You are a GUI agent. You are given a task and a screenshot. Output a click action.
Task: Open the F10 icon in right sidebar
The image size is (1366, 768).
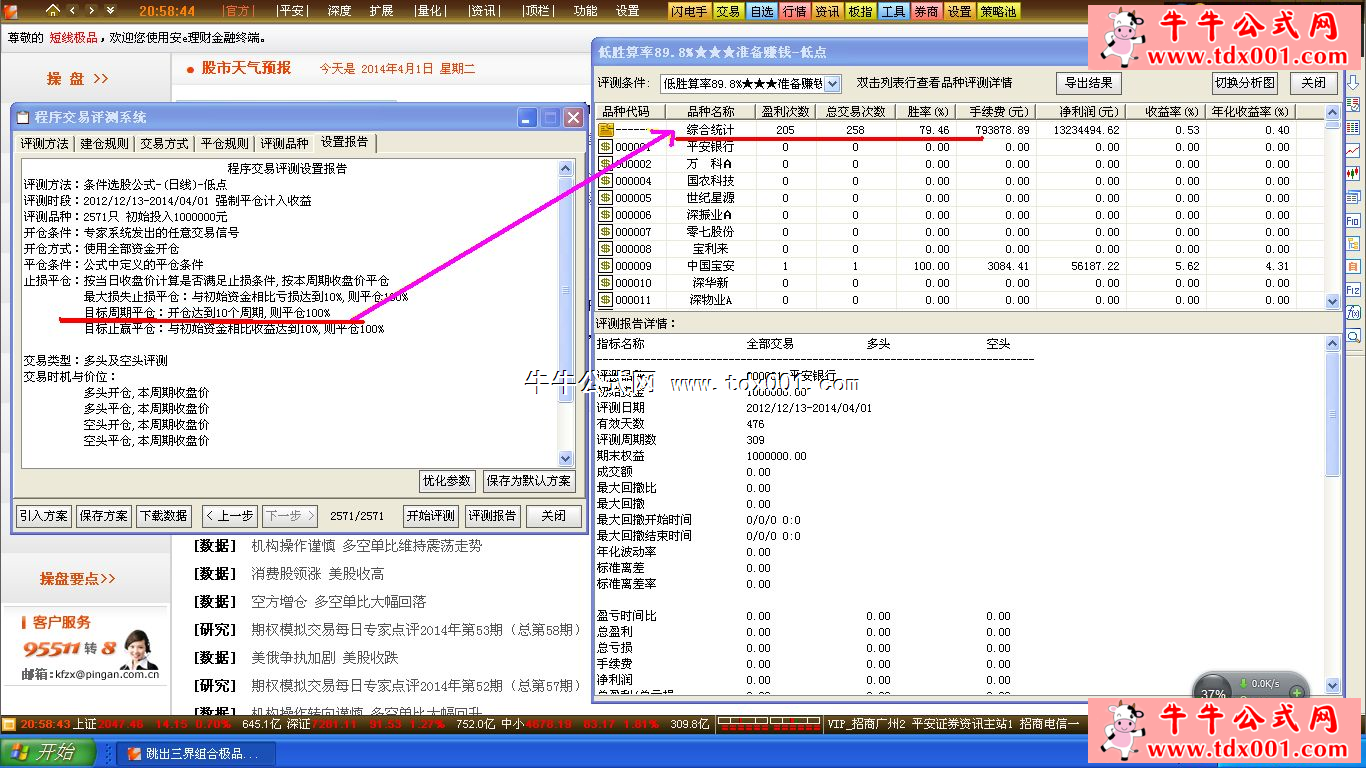(x=1353, y=220)
